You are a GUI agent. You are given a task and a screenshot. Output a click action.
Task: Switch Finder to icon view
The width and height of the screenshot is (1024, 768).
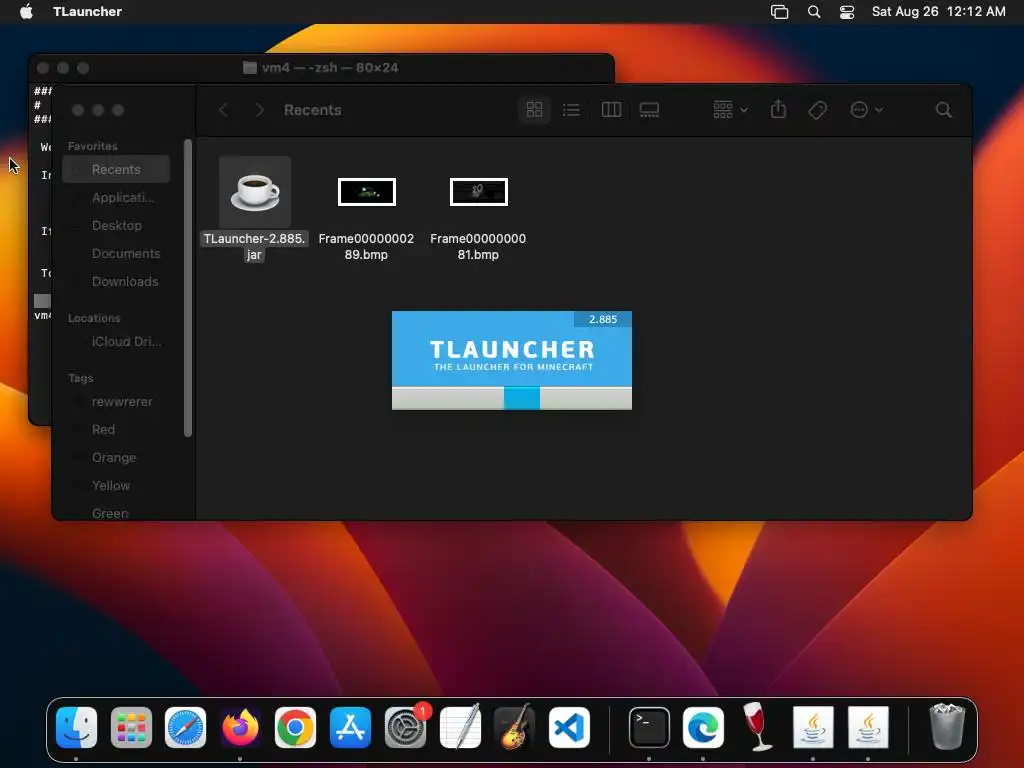point(534,110)
